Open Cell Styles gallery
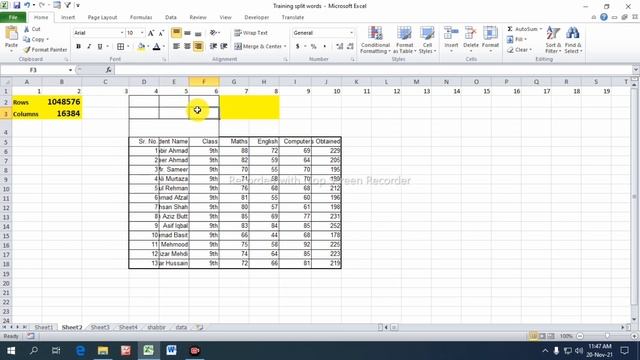The image size is (640, 360). coord(427,40)
